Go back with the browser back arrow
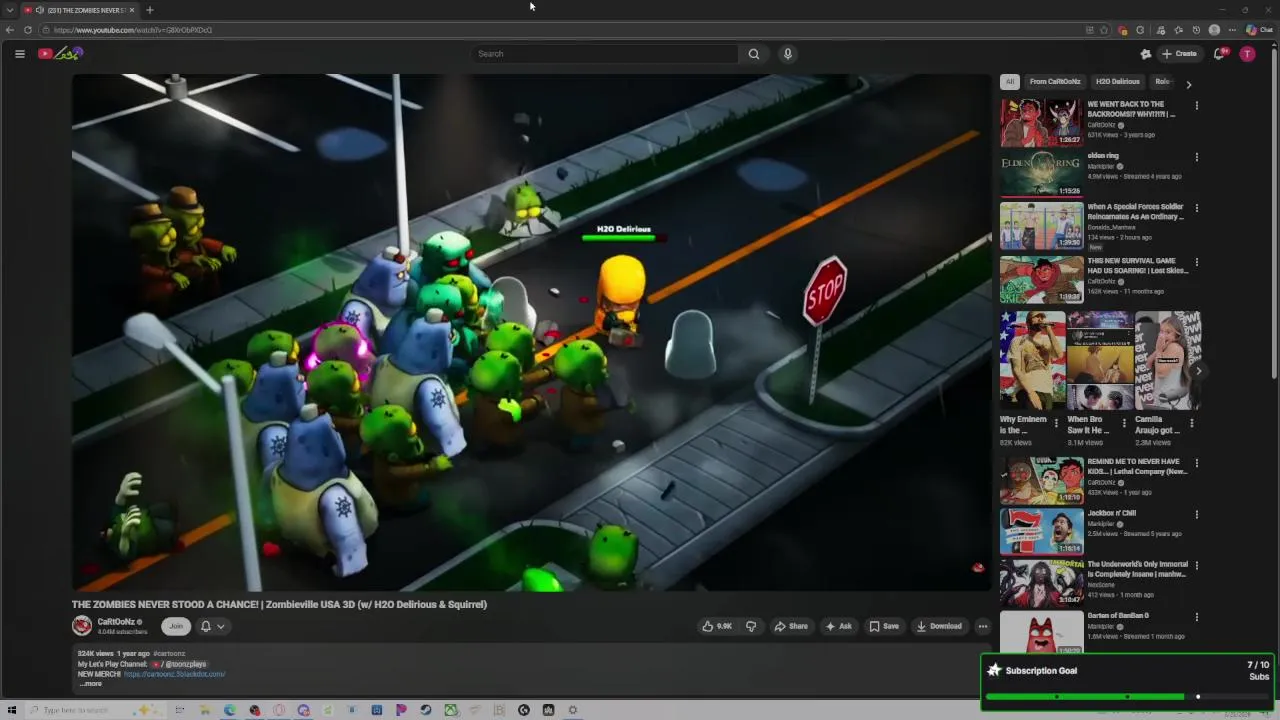This screenshot has height=720, width=1280. point(10,30)
